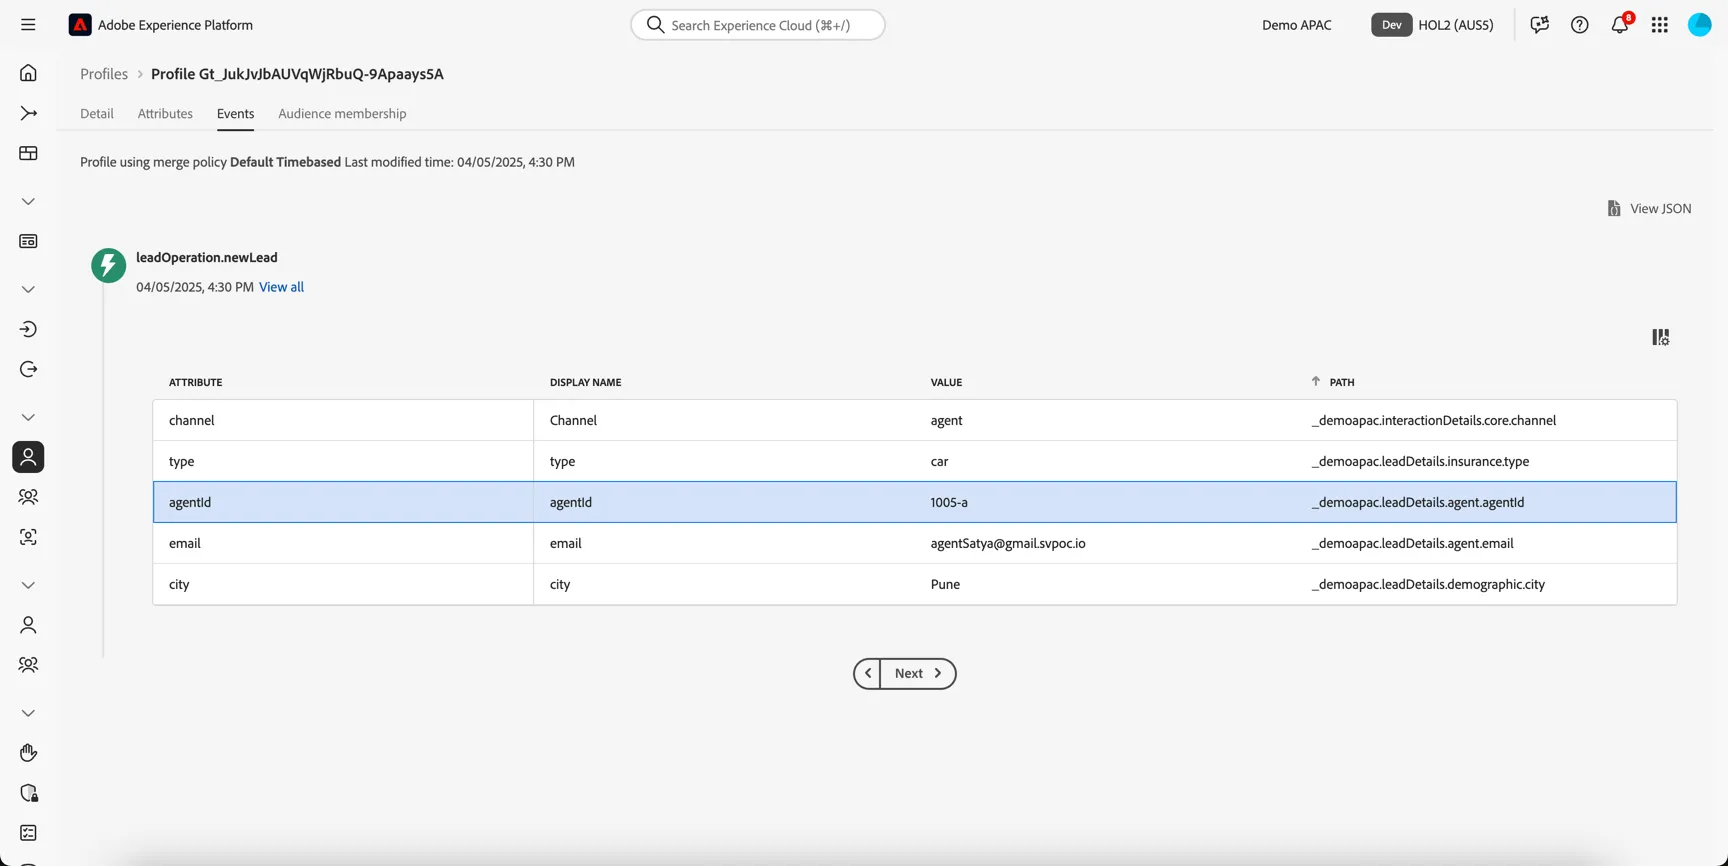
Task: Click the View JSON icon
Action: (1614, 208)
